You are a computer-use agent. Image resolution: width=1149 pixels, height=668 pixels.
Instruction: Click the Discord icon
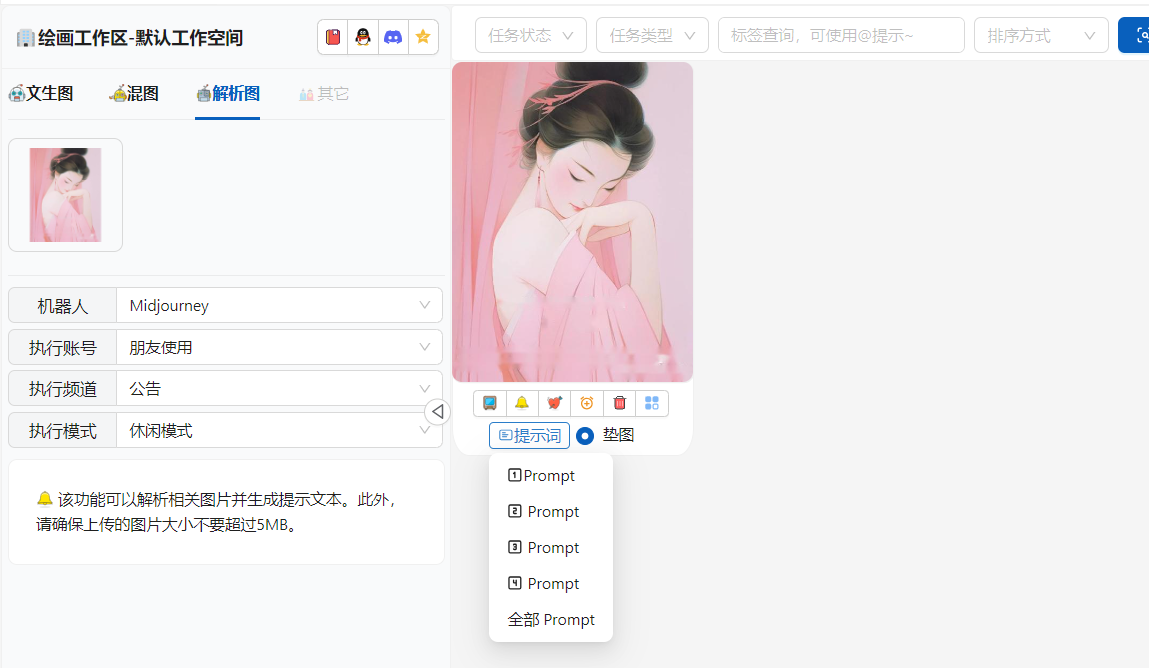coord(393,37)
